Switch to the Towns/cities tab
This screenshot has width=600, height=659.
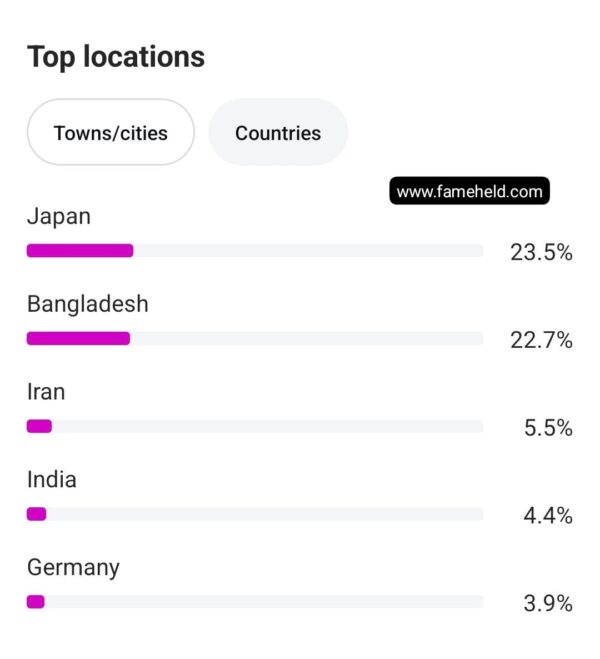(111, 133)
